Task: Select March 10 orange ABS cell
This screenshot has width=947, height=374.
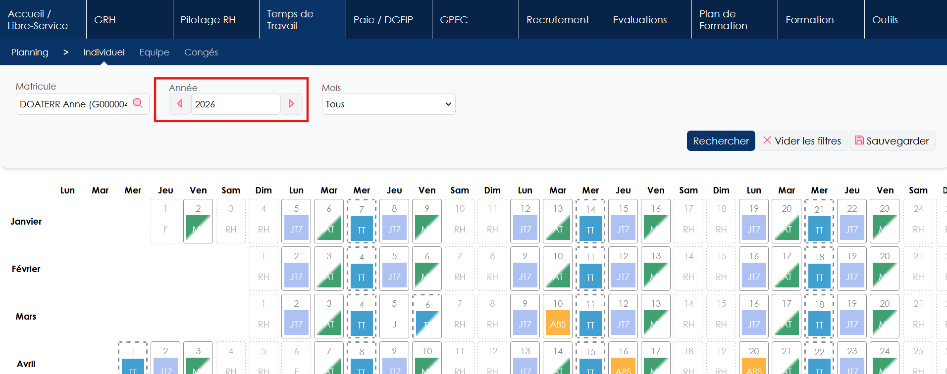Action: click(x=557, y=315)
